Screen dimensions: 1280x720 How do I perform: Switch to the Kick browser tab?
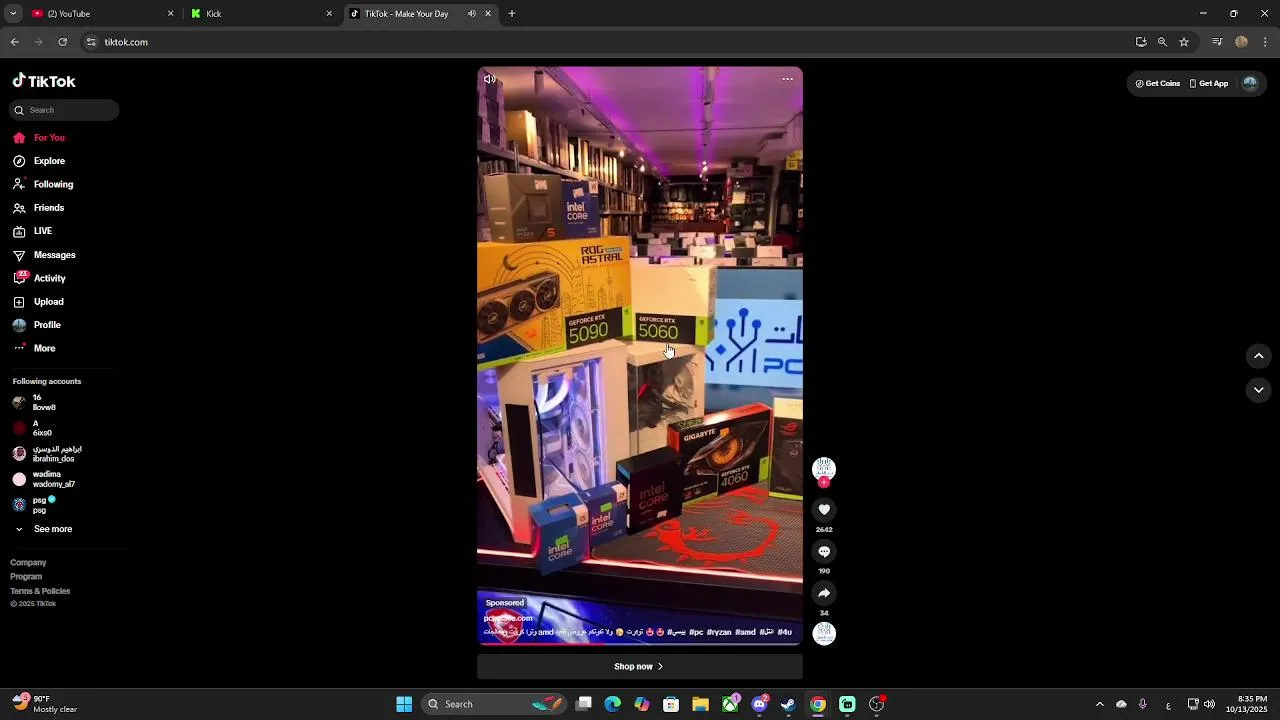(x=262, y=14)
